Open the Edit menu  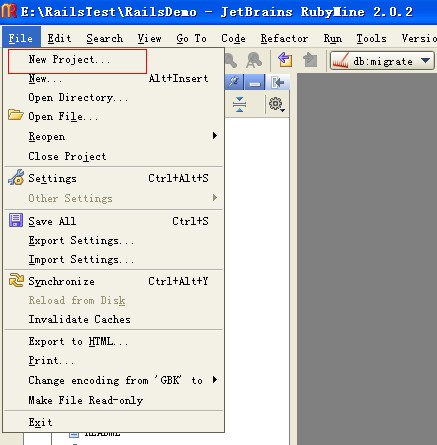(x=59, y=38)
